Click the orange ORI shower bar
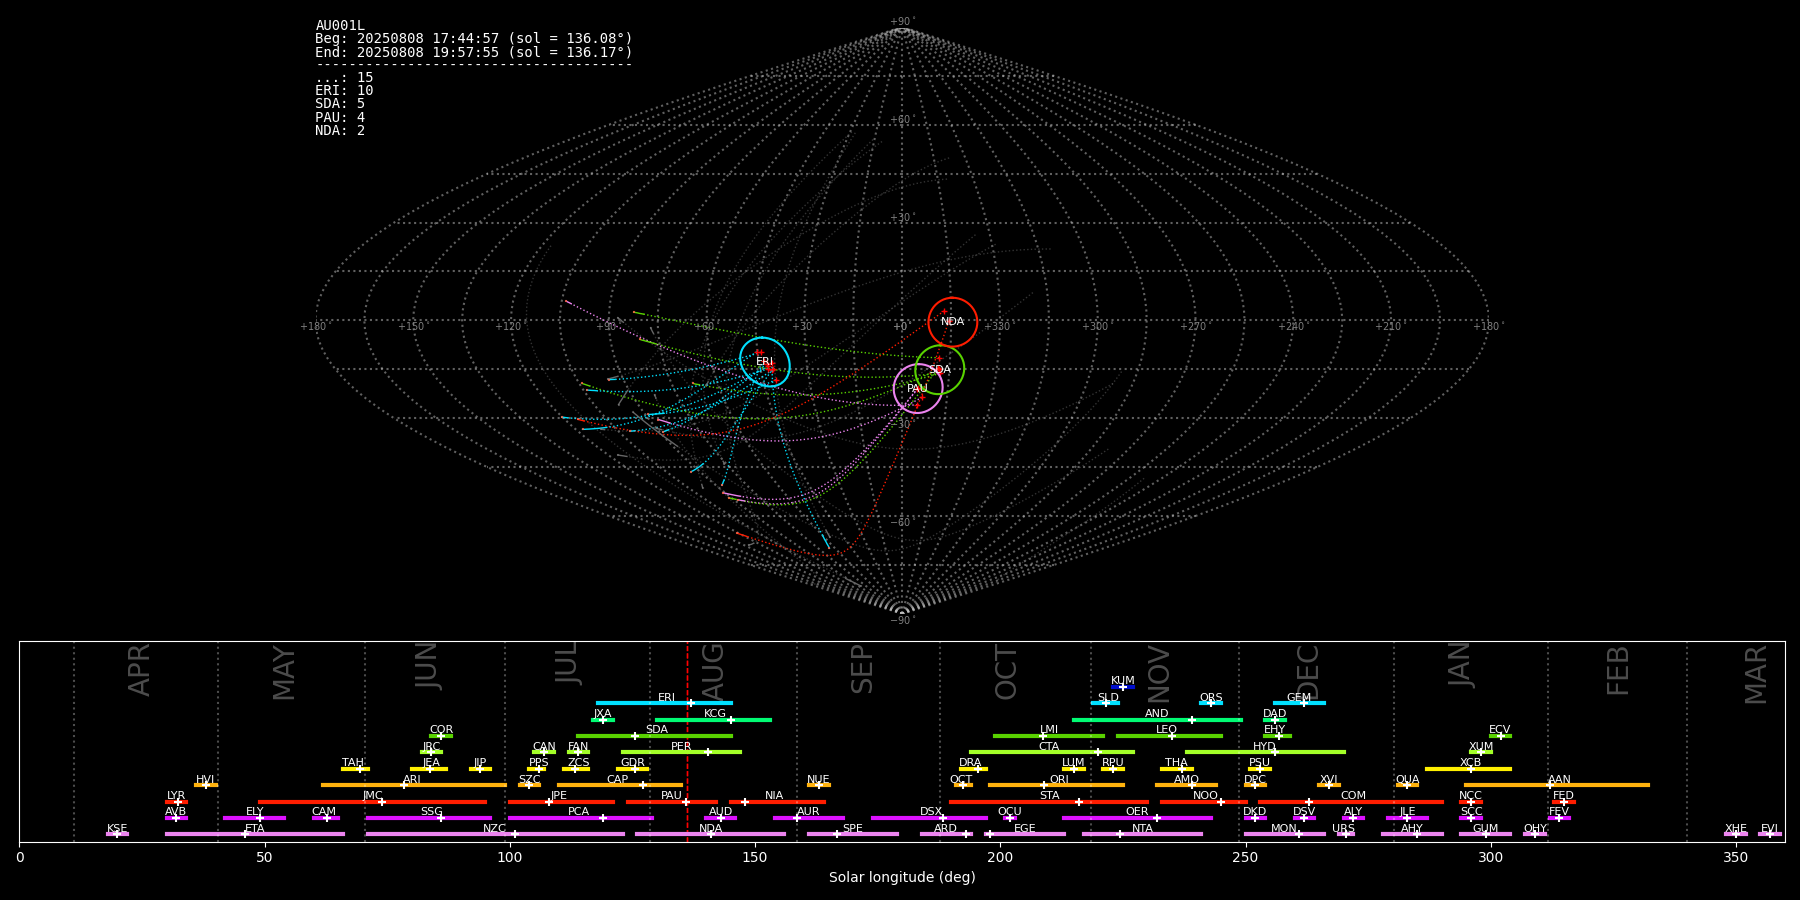This screenshot has width=1800, height=900. (x=1056, y=785)
